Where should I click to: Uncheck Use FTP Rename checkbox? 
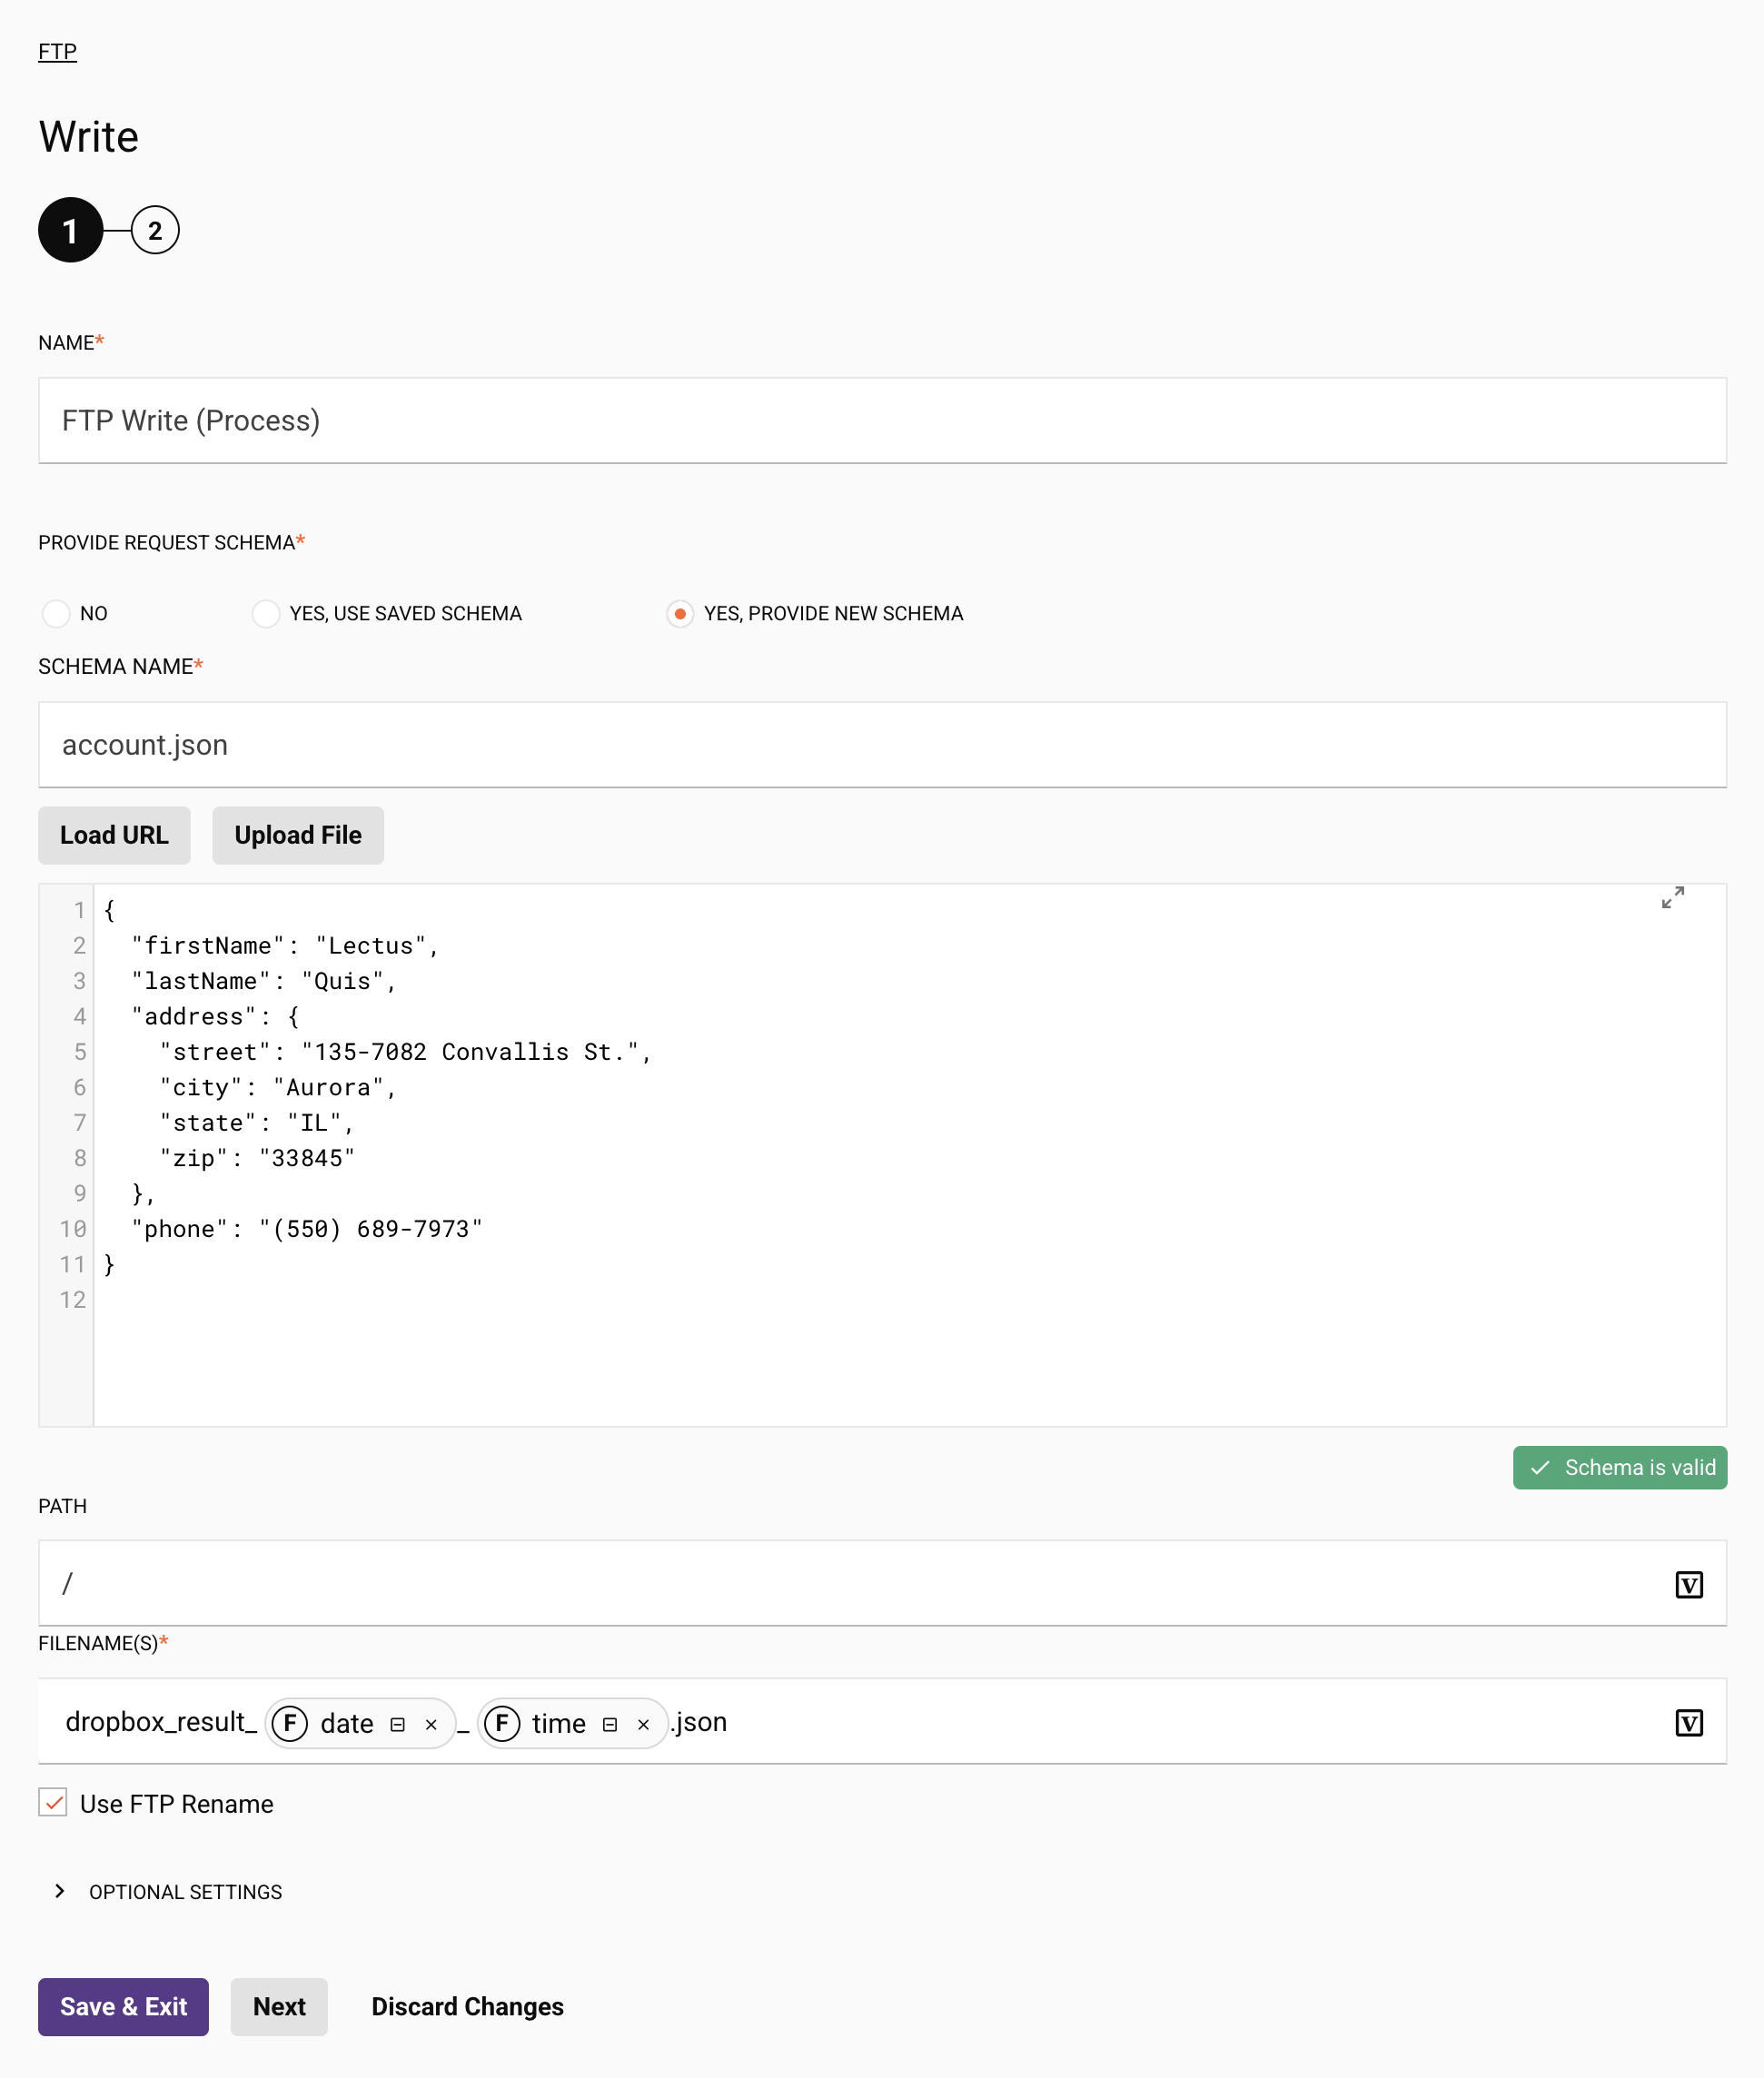pos(53,1802)
